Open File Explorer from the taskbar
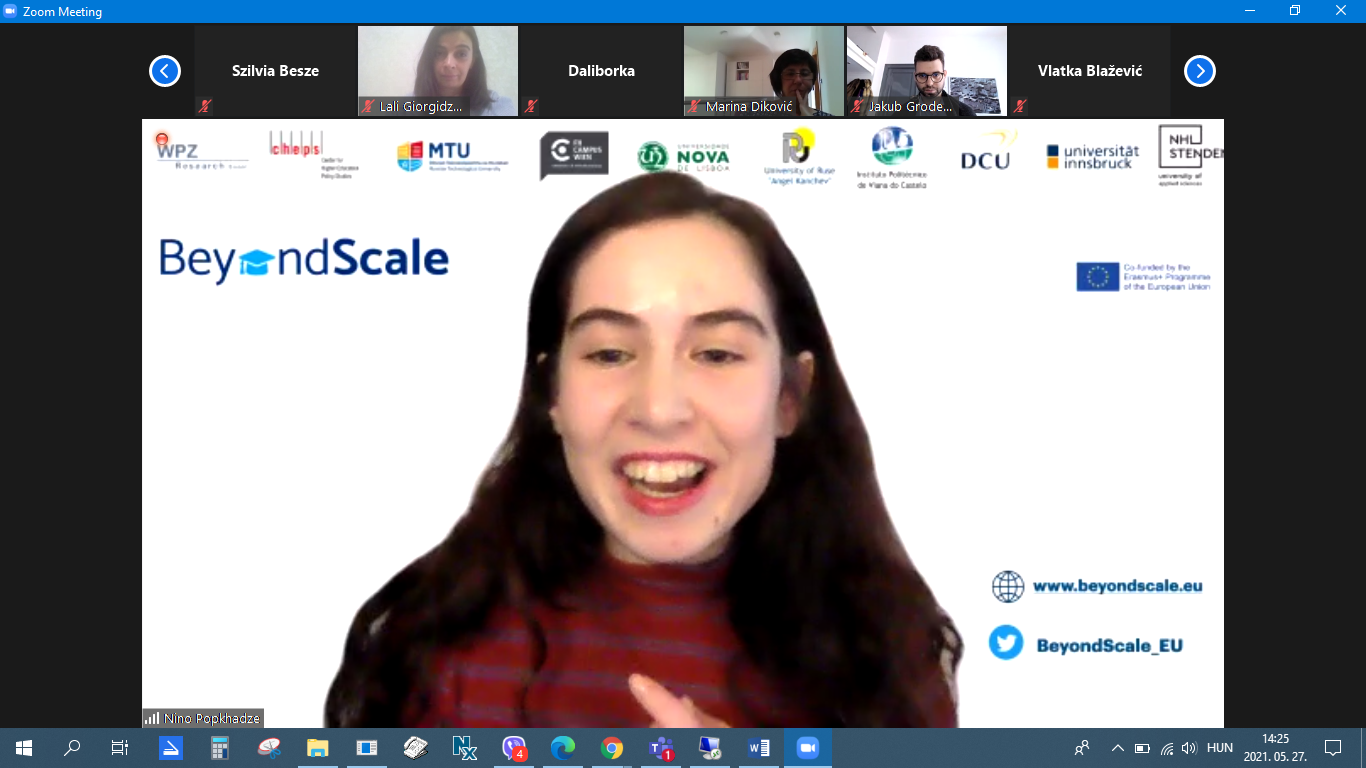This screenshot has height=768, width=1366. [318, 748]
